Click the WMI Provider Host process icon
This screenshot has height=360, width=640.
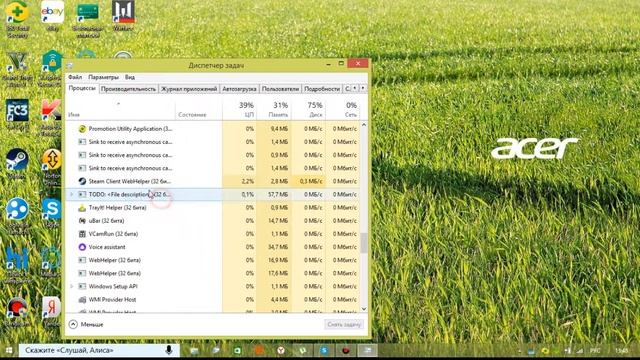pos(82,300)
